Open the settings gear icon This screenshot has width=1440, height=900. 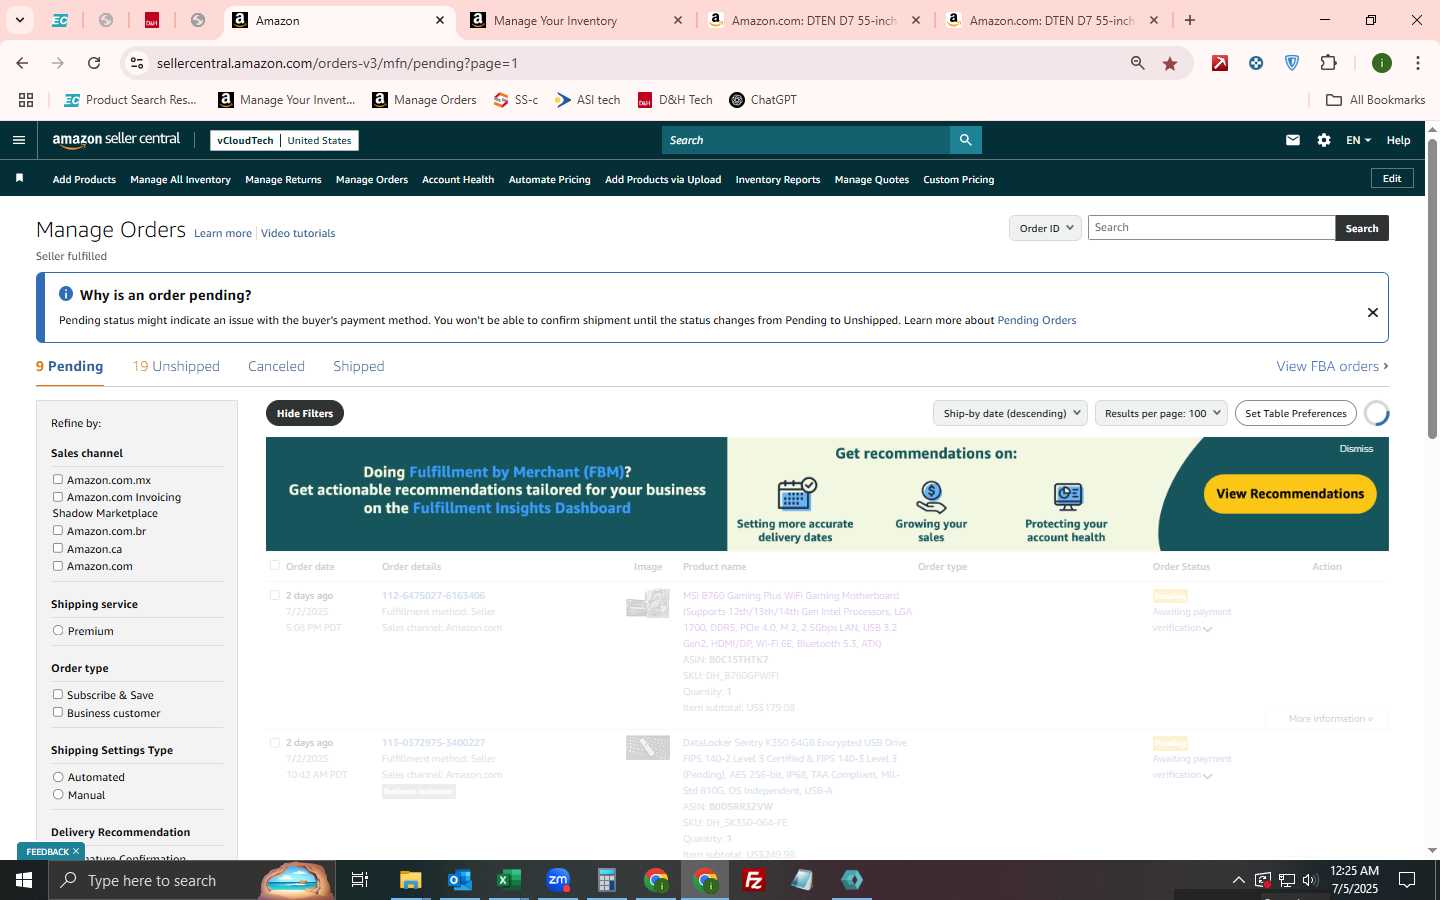coord(1324,140)
